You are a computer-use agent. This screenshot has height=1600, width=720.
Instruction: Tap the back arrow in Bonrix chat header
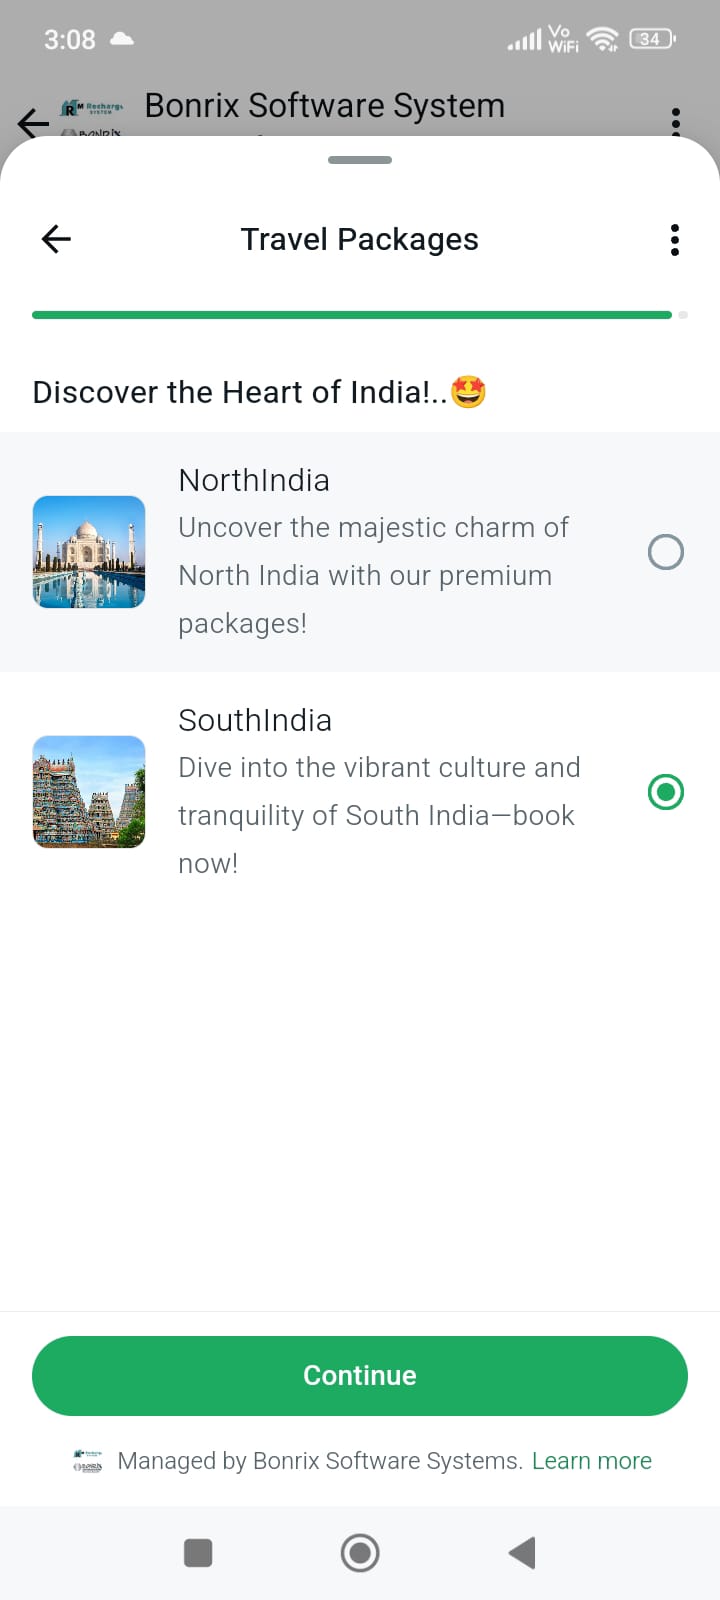[x=32, y=123]
